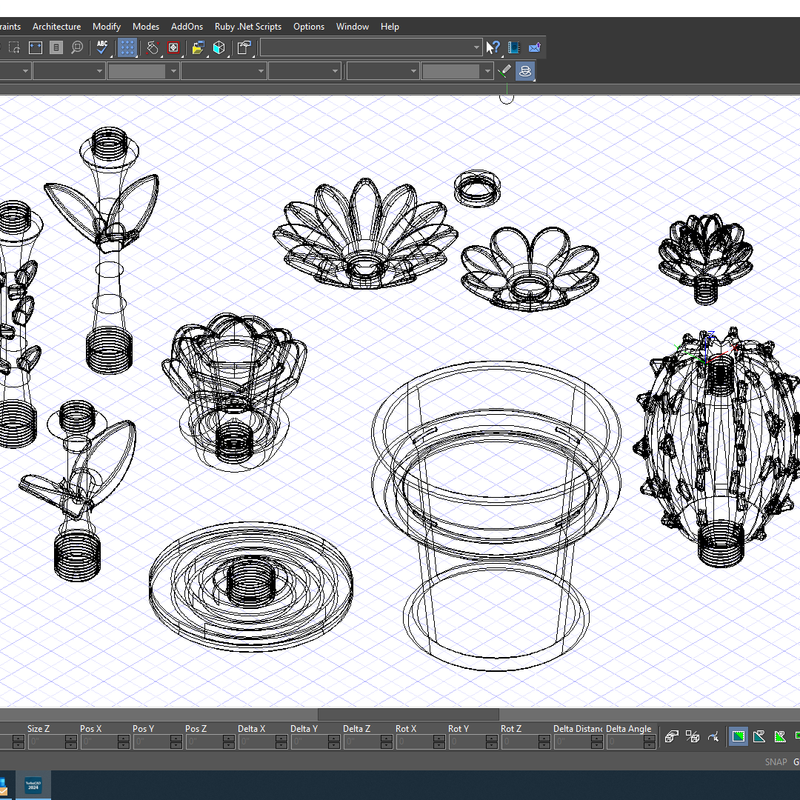
Task: Open the Modify menu
Action: [106, 27]
